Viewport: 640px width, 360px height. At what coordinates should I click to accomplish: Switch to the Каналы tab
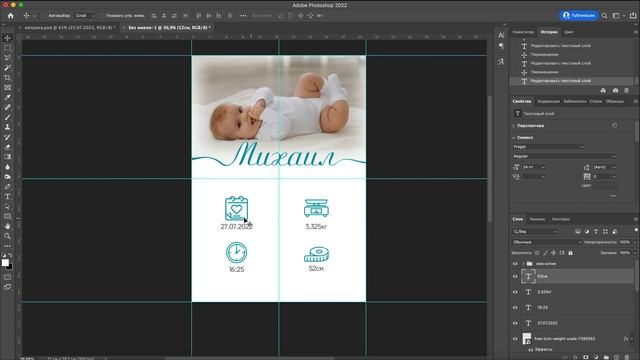(x=537, y=219)
